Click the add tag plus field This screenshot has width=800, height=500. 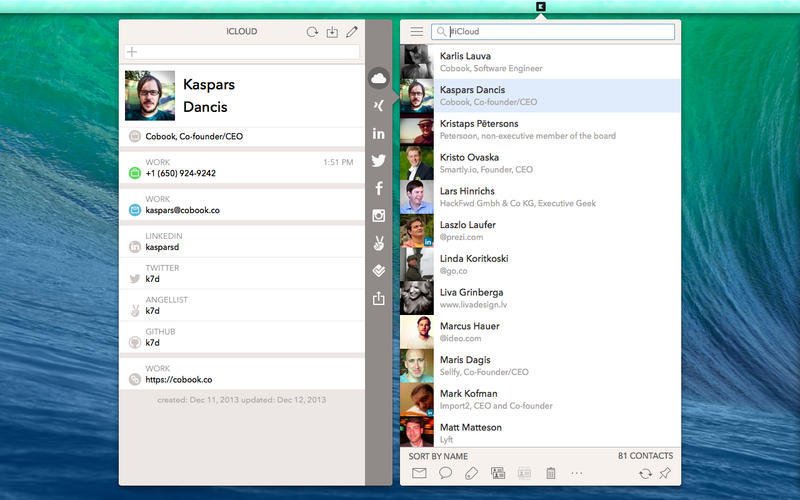[242, 52]
